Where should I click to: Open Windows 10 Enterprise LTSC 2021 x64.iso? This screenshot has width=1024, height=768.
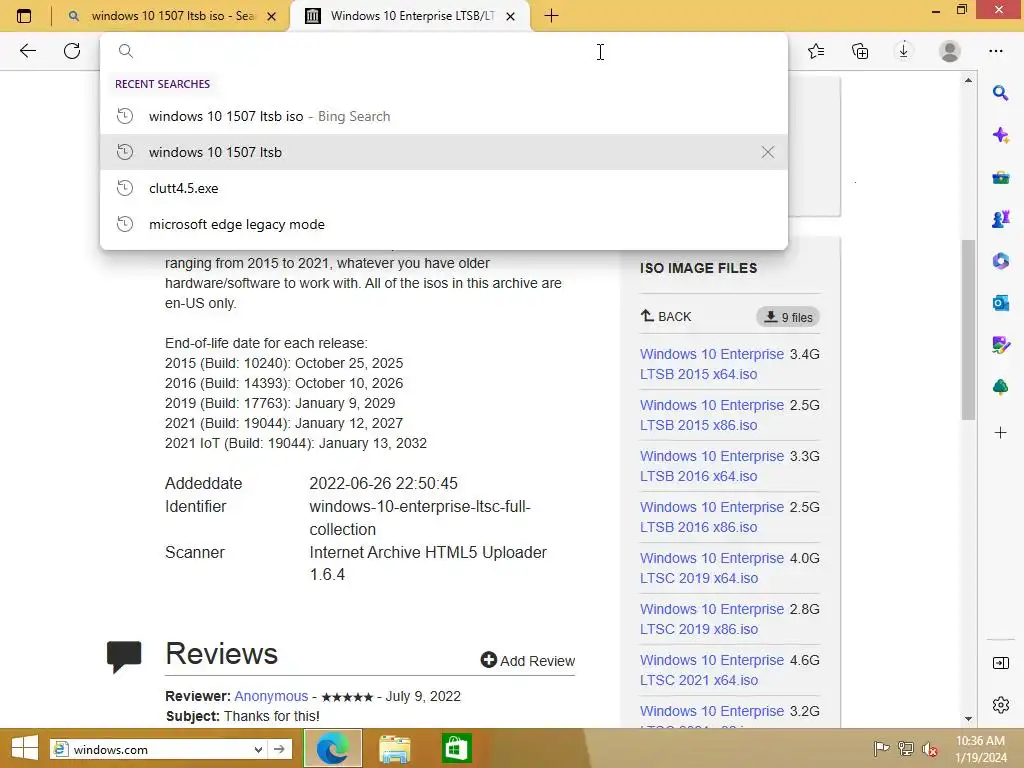click(x=712, y=669)
